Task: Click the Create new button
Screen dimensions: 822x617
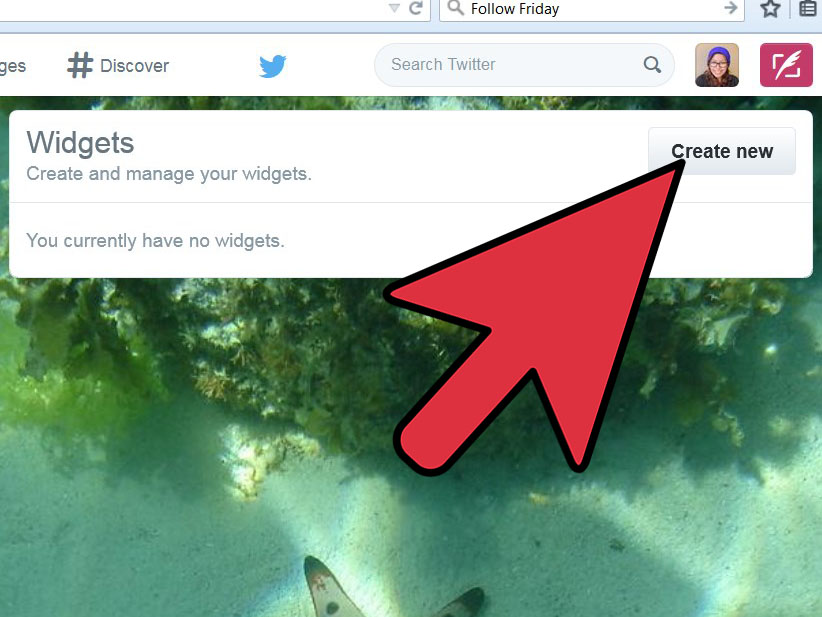Action: click(x=722, y=151)
